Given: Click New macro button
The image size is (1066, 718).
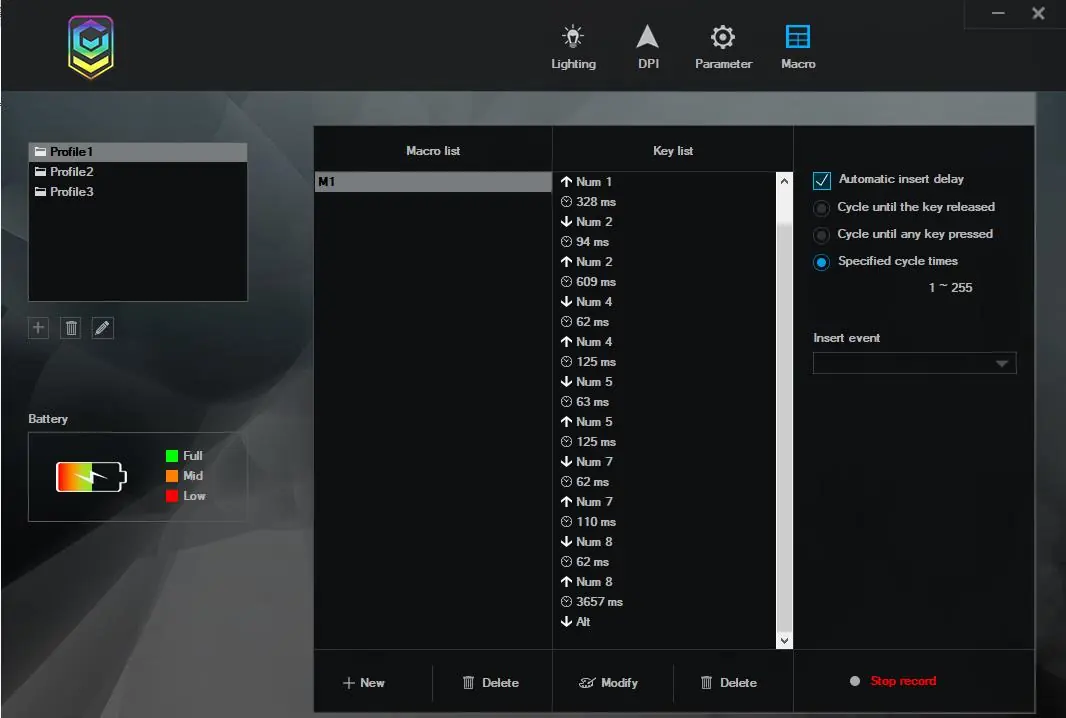Looking at the screenshot, I should [x=364, y=683].
